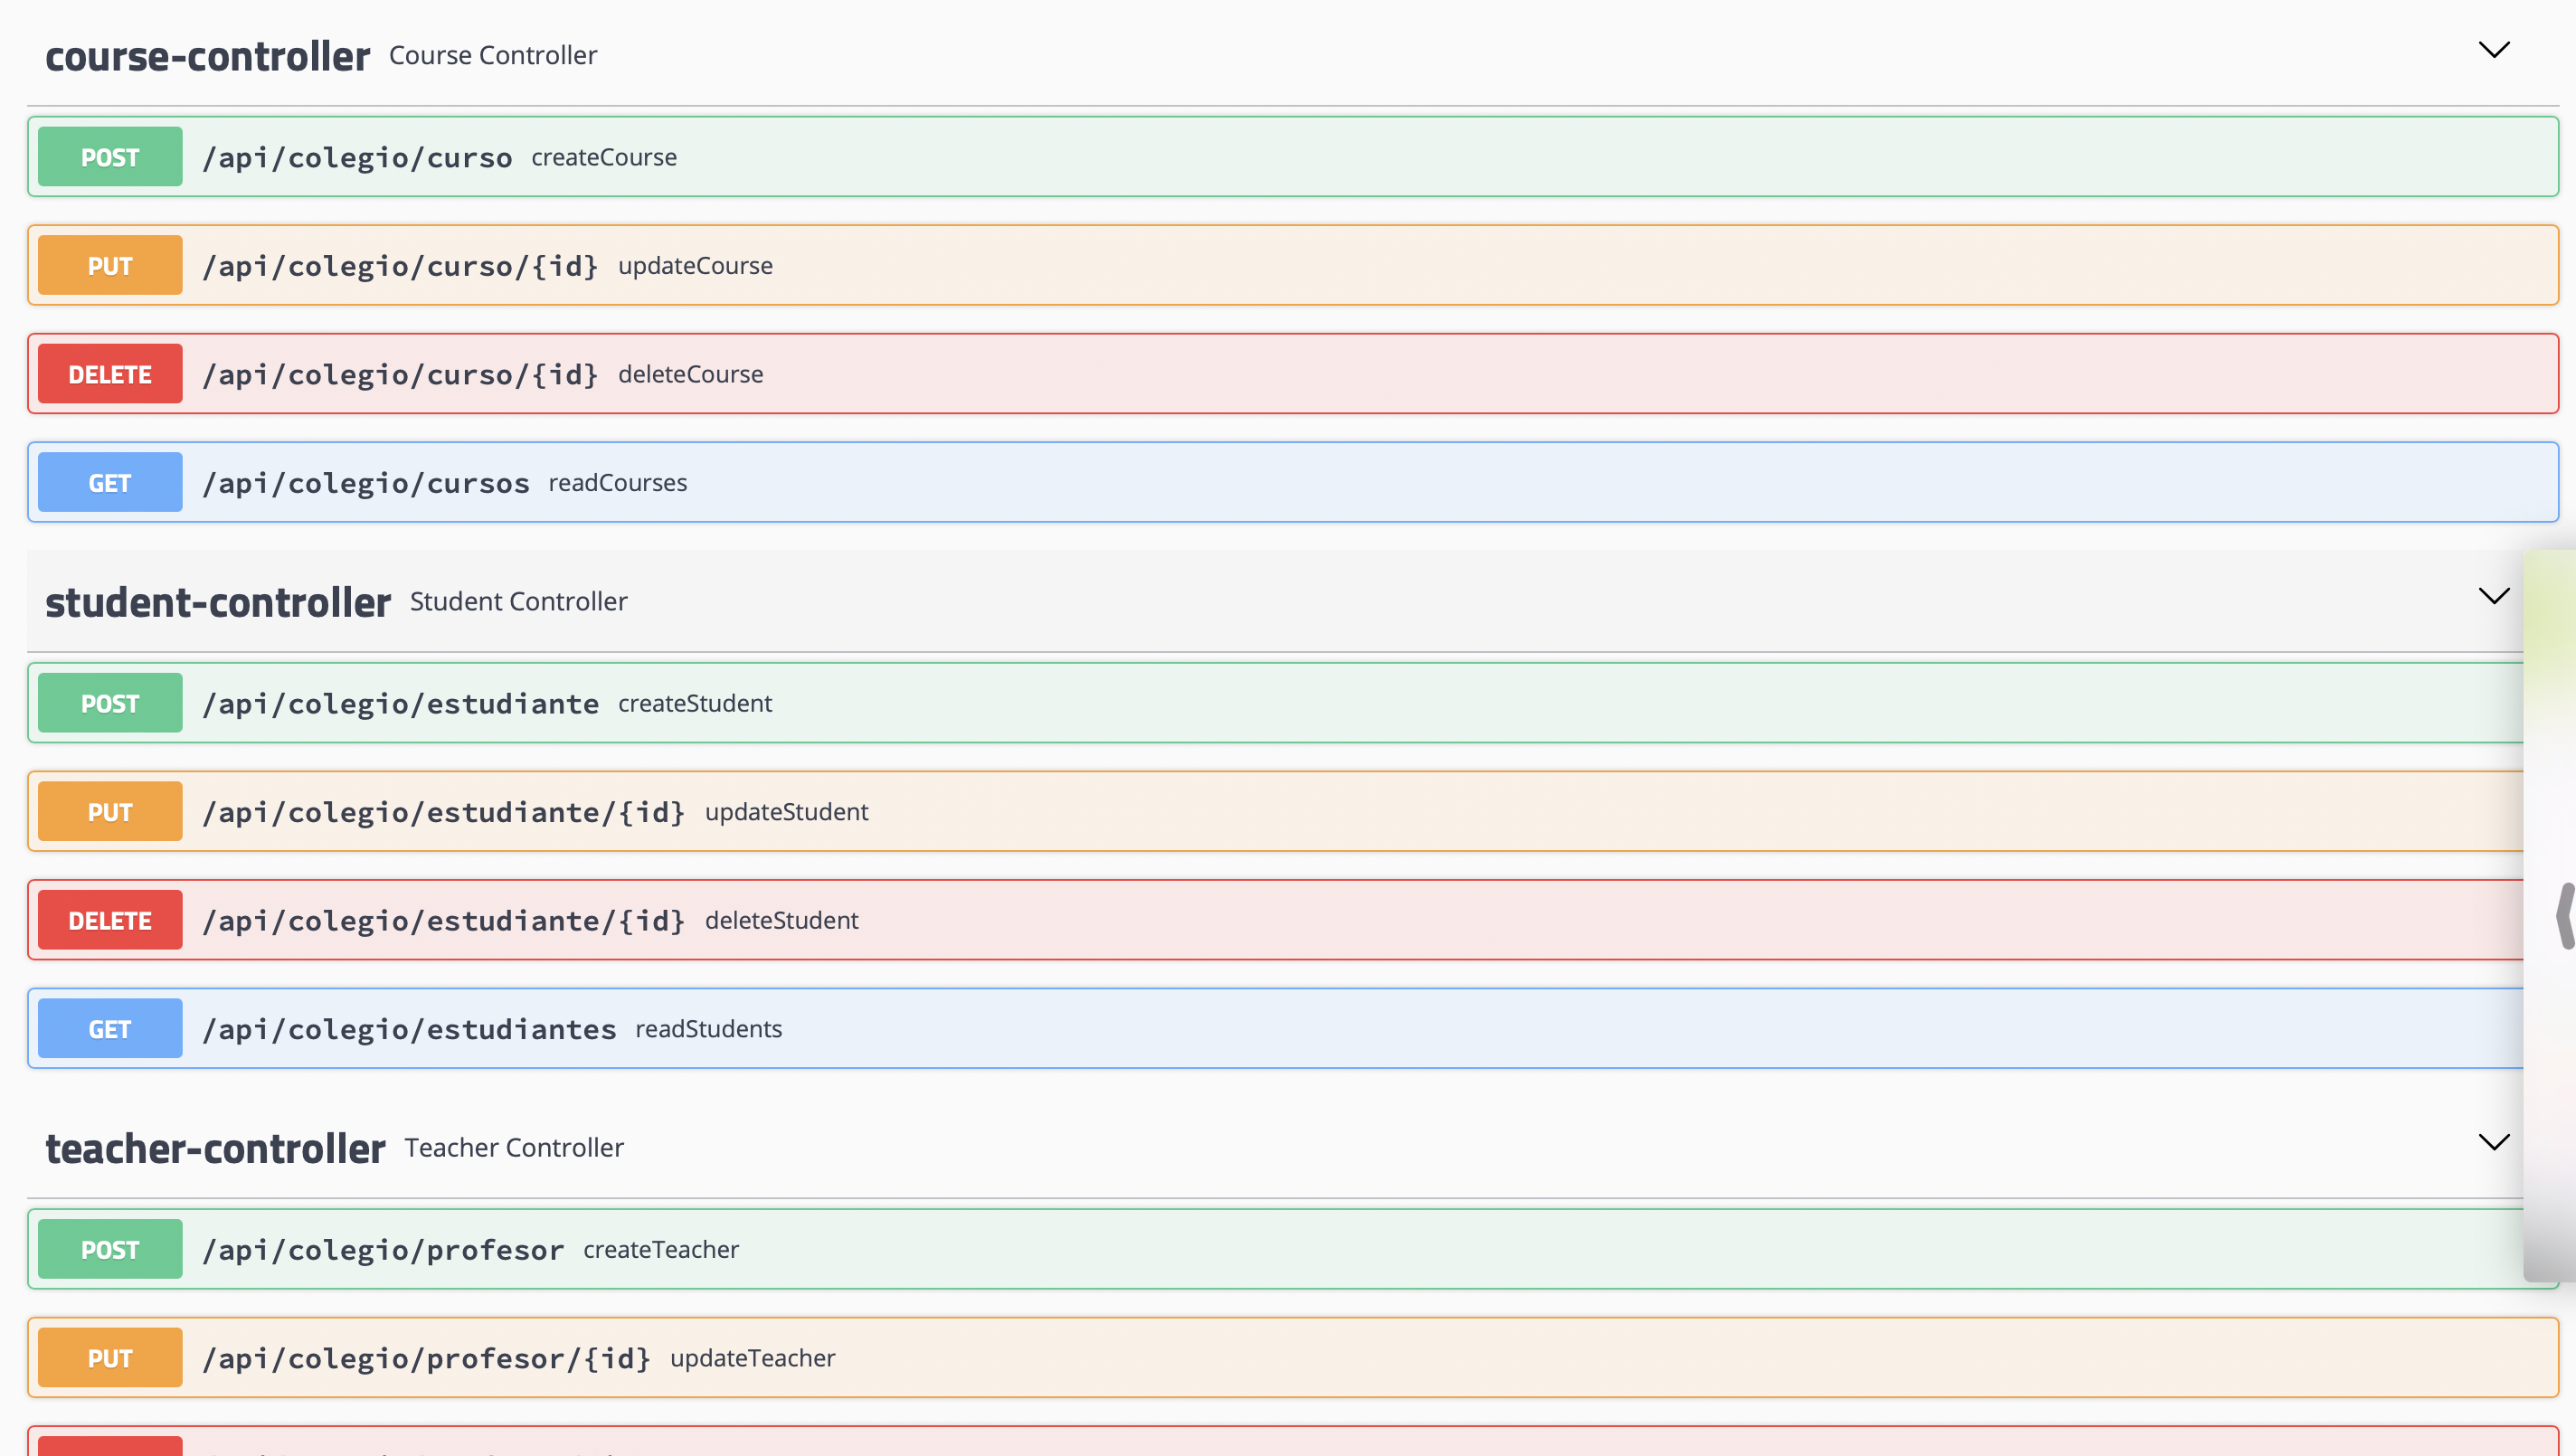Click the DELETE badge for deleteStudent
This screenshot has width=2576, height=1456.
point(109,919)
